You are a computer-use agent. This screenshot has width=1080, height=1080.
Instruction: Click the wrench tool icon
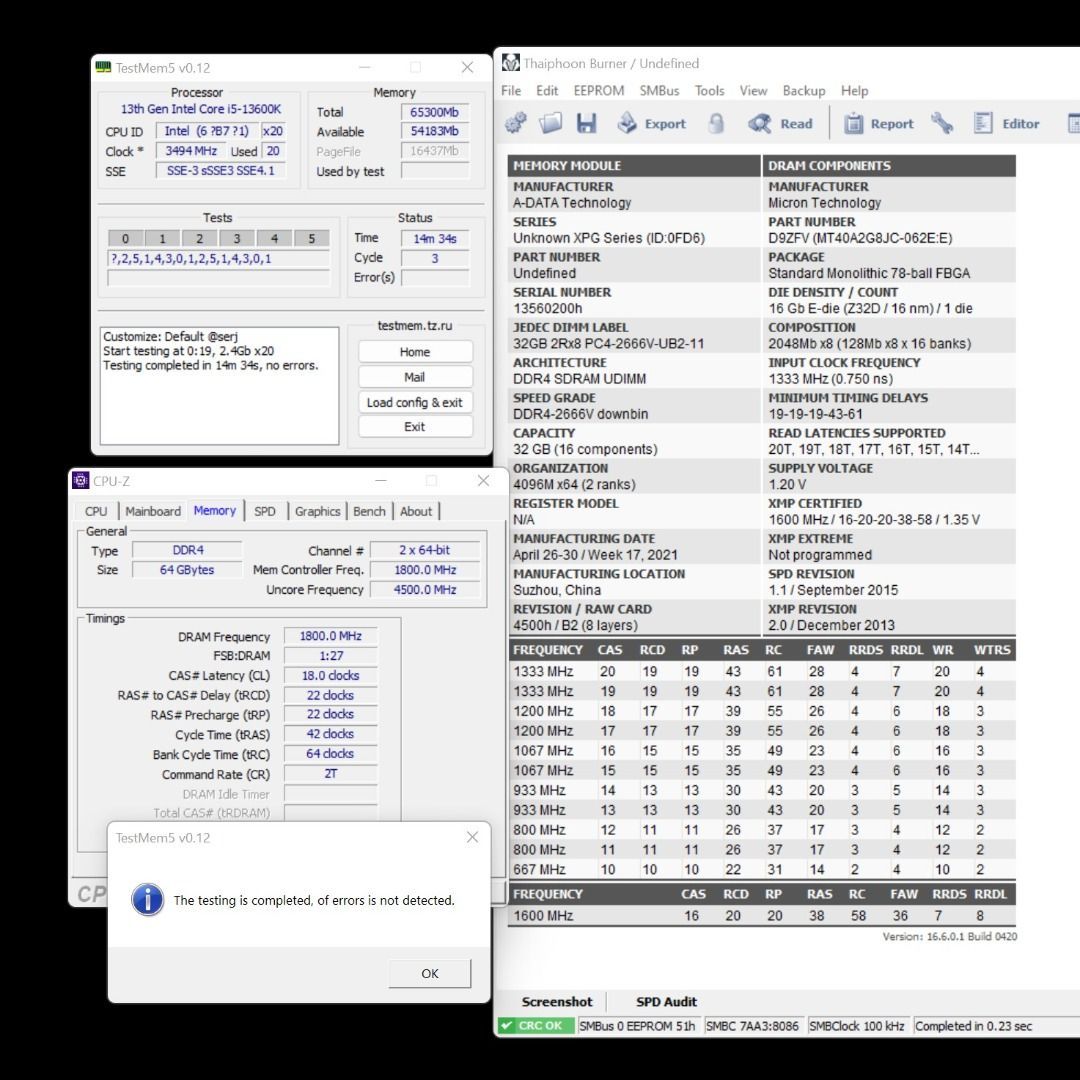coord(941,123)
